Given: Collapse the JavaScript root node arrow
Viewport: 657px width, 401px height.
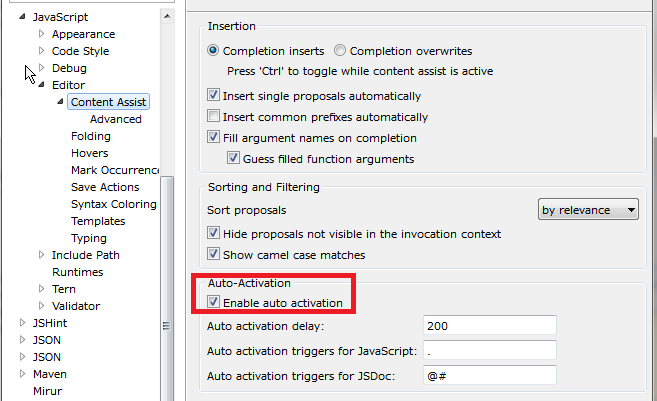Looking at the screenshot, I should [x=22, y=16].
